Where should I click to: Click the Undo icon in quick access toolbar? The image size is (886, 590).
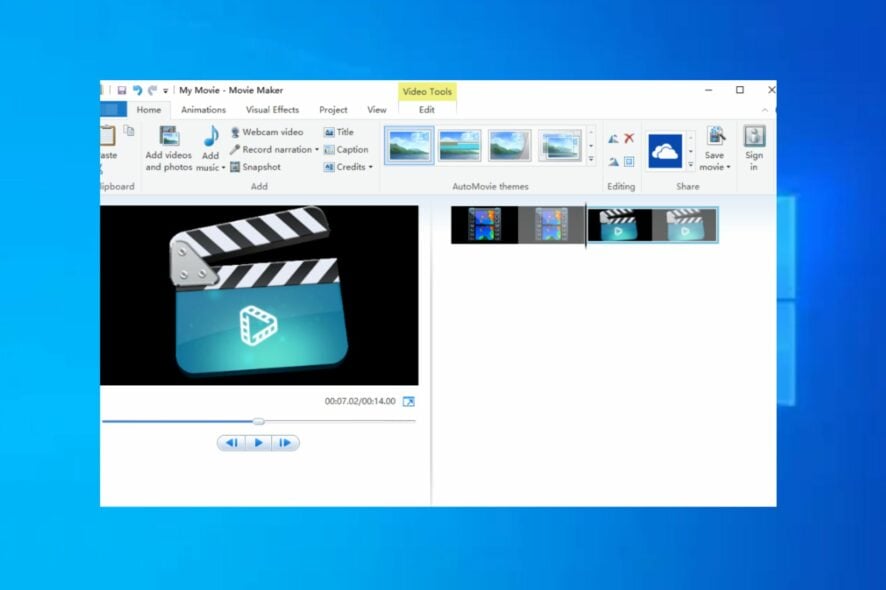[x=138, y=88]
